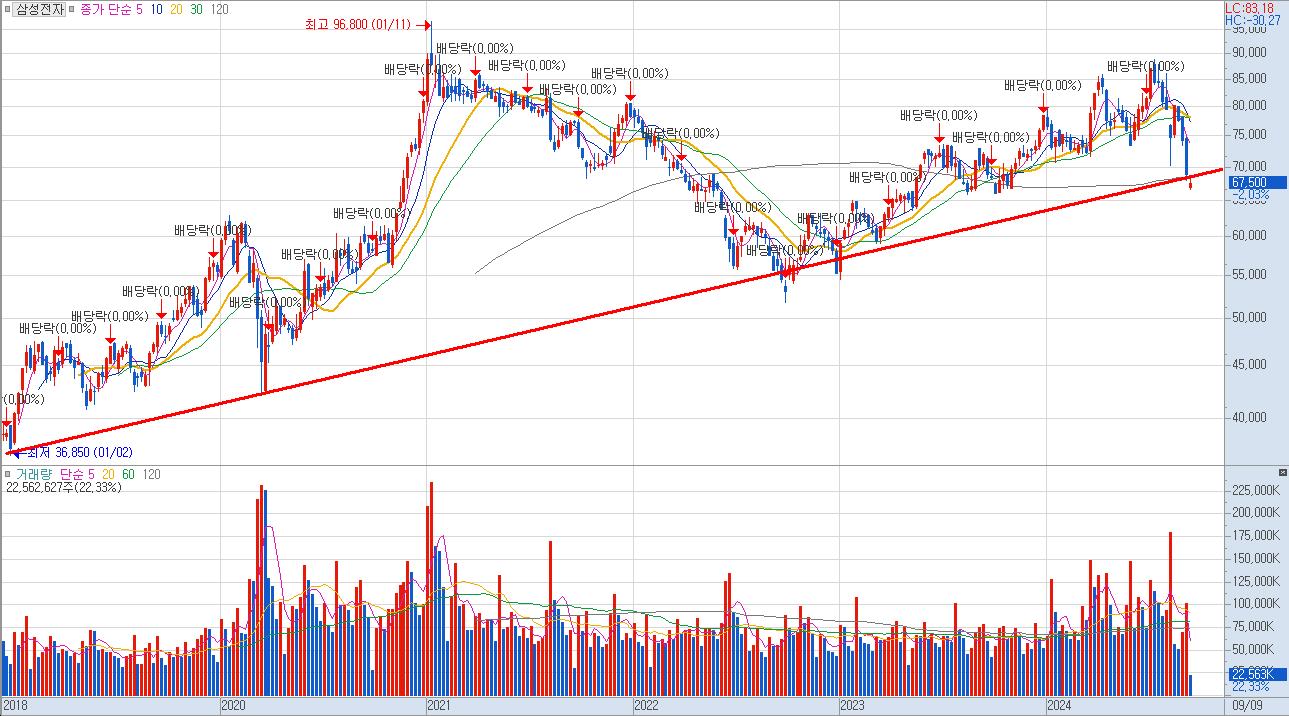Click the 100,000K volume axis label
Image resolution: width=1289 pixels, height=716 pixels.
click(x=1256, y=603)
